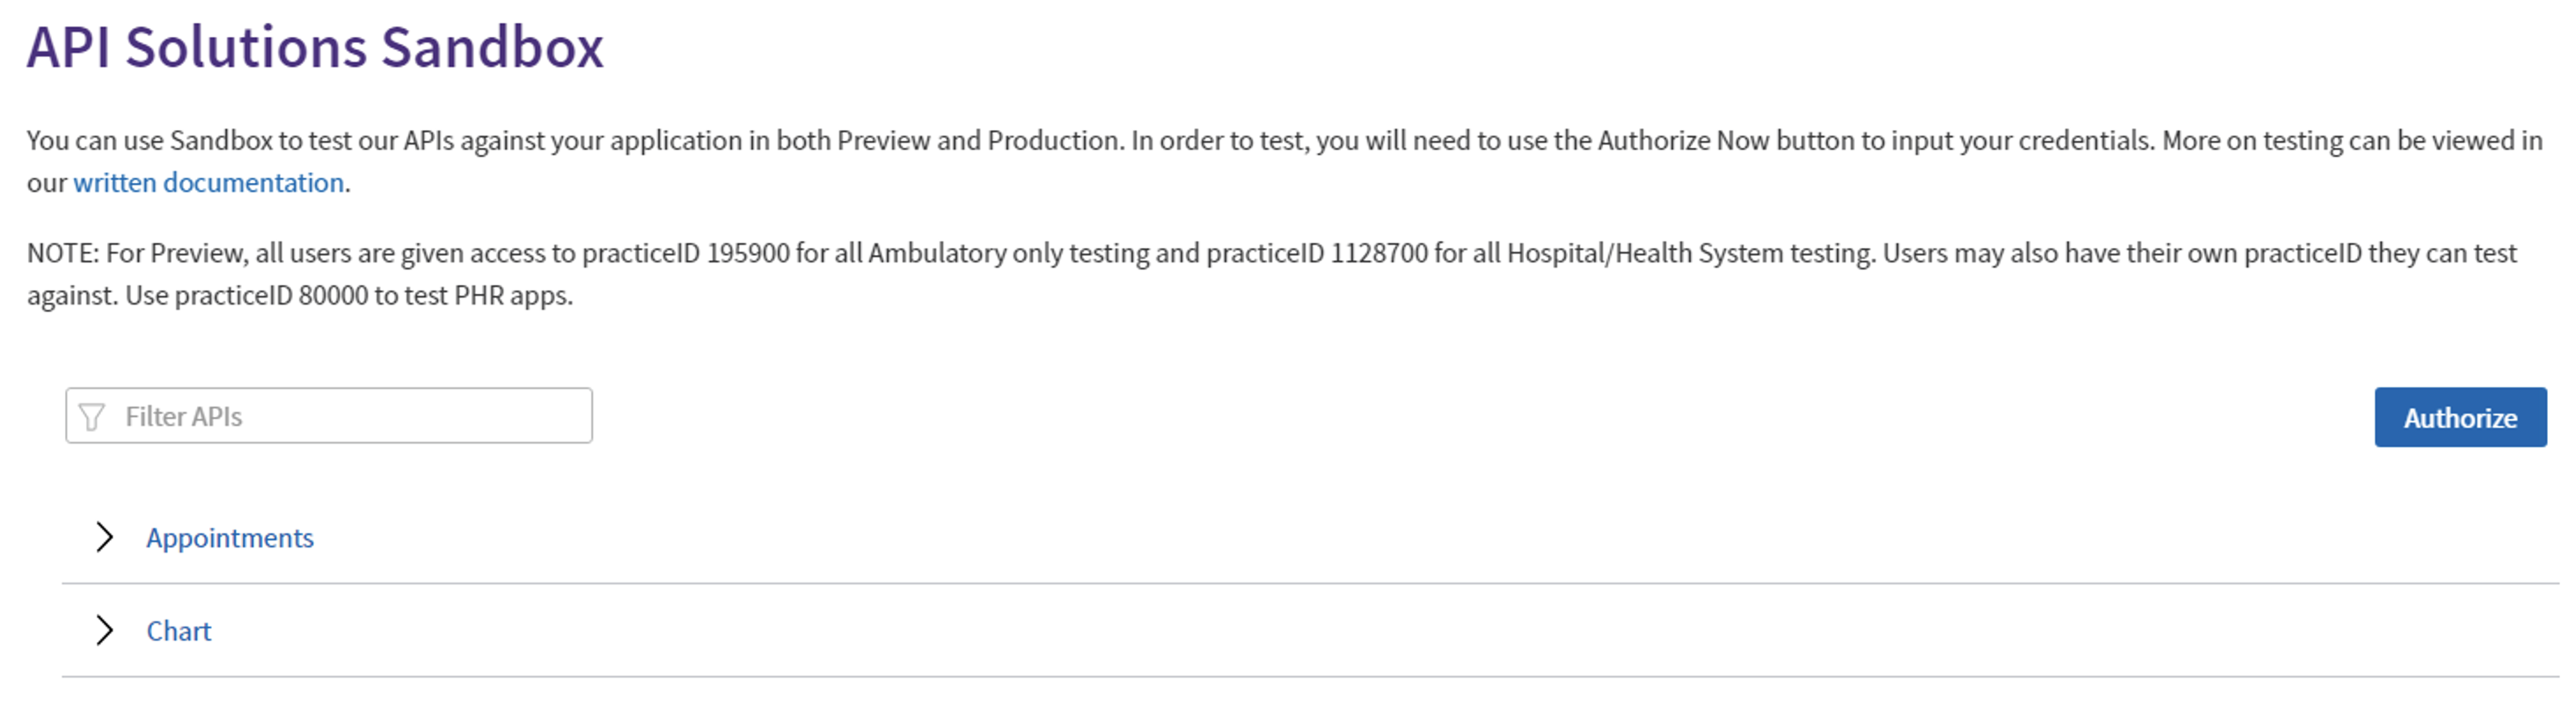The image size is (2576, 704).
Task: Click the blue Authorize button
Action: (x=2460, y=417)
